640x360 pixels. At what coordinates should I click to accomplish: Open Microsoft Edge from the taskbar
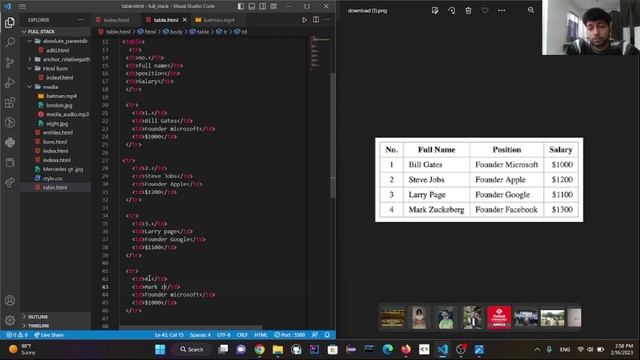point(387,349)
